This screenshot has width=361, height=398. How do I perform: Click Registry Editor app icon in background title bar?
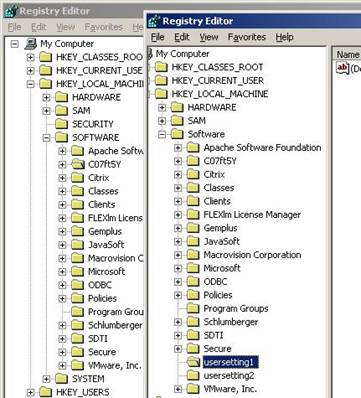click(x=10, y=11)
